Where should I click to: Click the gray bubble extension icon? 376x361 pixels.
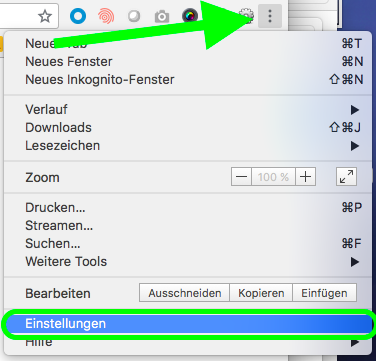coord(134,16)
